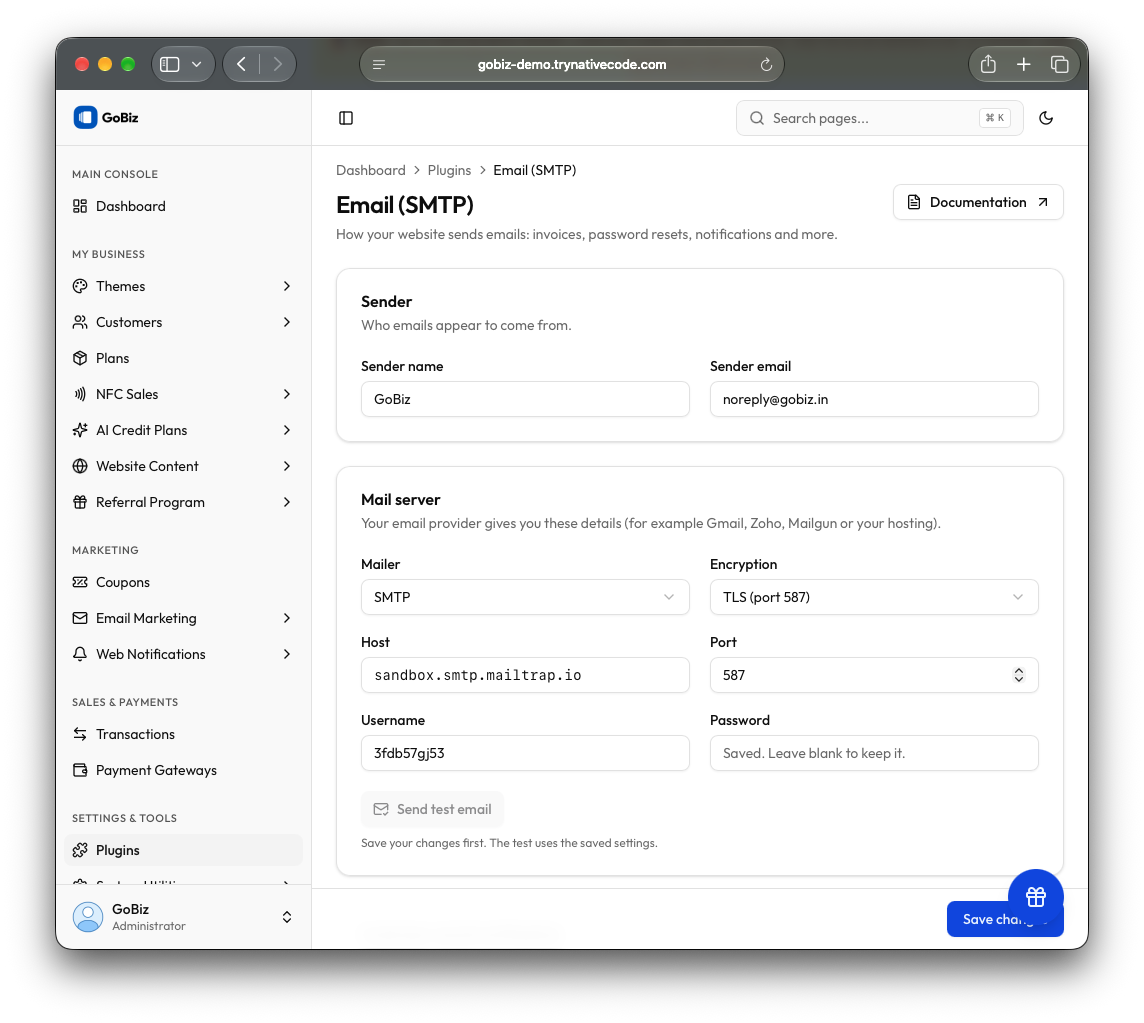Go to Dashboard breadcrumb link
The height and width of the screenshot is (1023, 1144).
coord(371,170)
